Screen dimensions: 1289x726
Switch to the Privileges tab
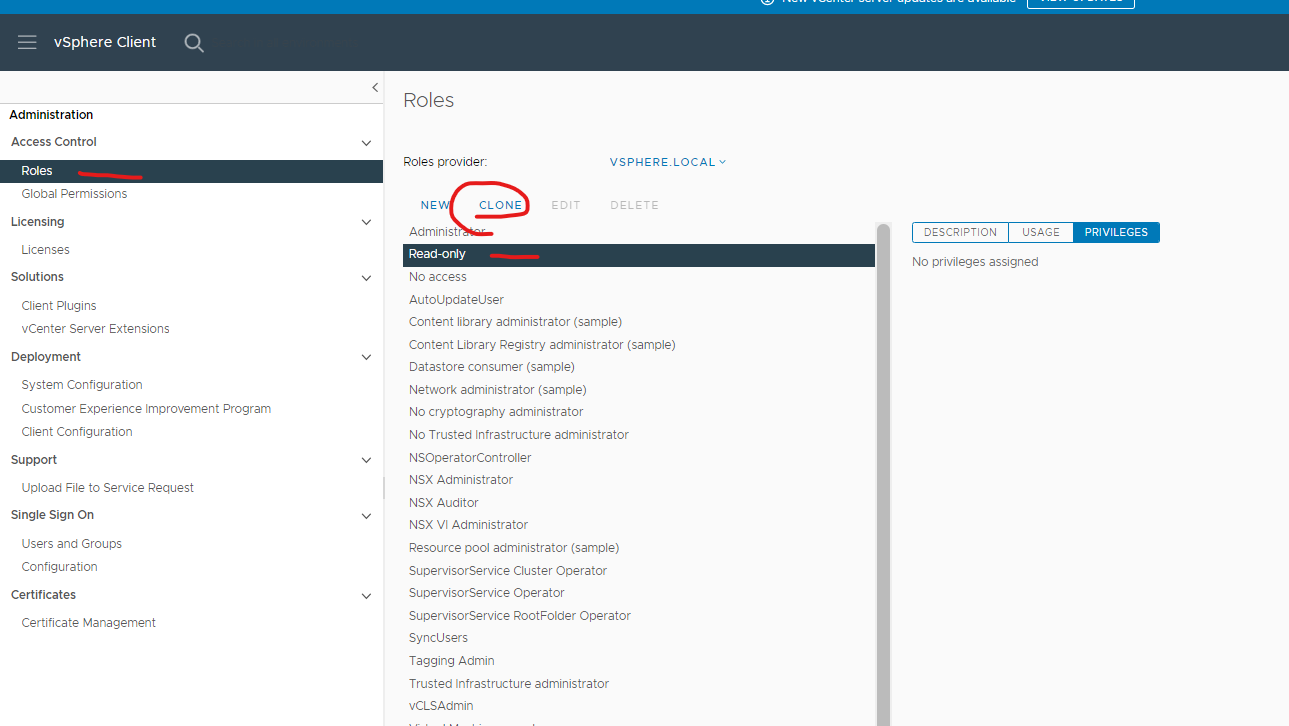1116,232
